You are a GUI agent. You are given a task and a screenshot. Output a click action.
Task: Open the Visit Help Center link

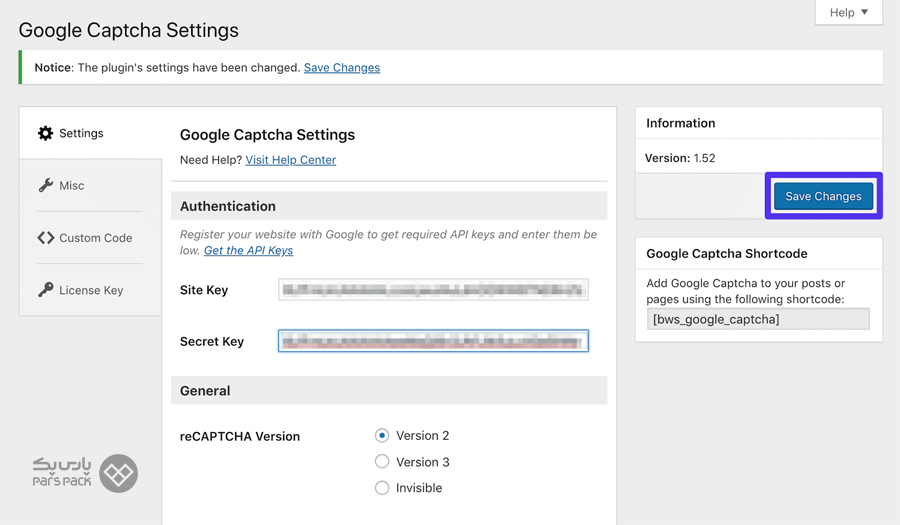coord(290,160)
